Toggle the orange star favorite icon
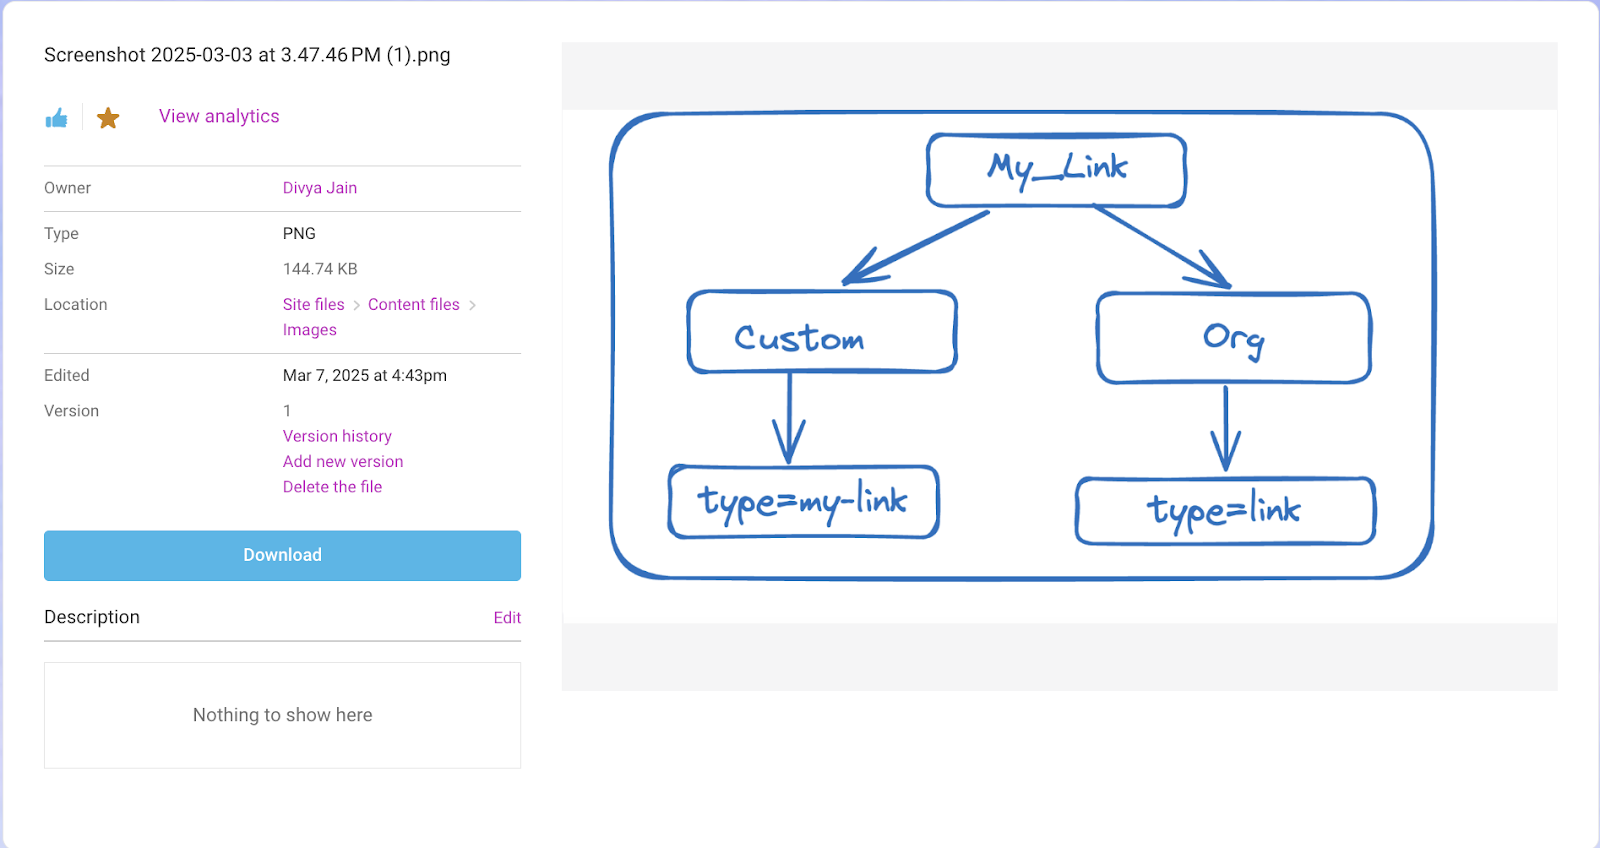Image resolution: width=1600 pixels, height=848 pixels. click(108, 119)
